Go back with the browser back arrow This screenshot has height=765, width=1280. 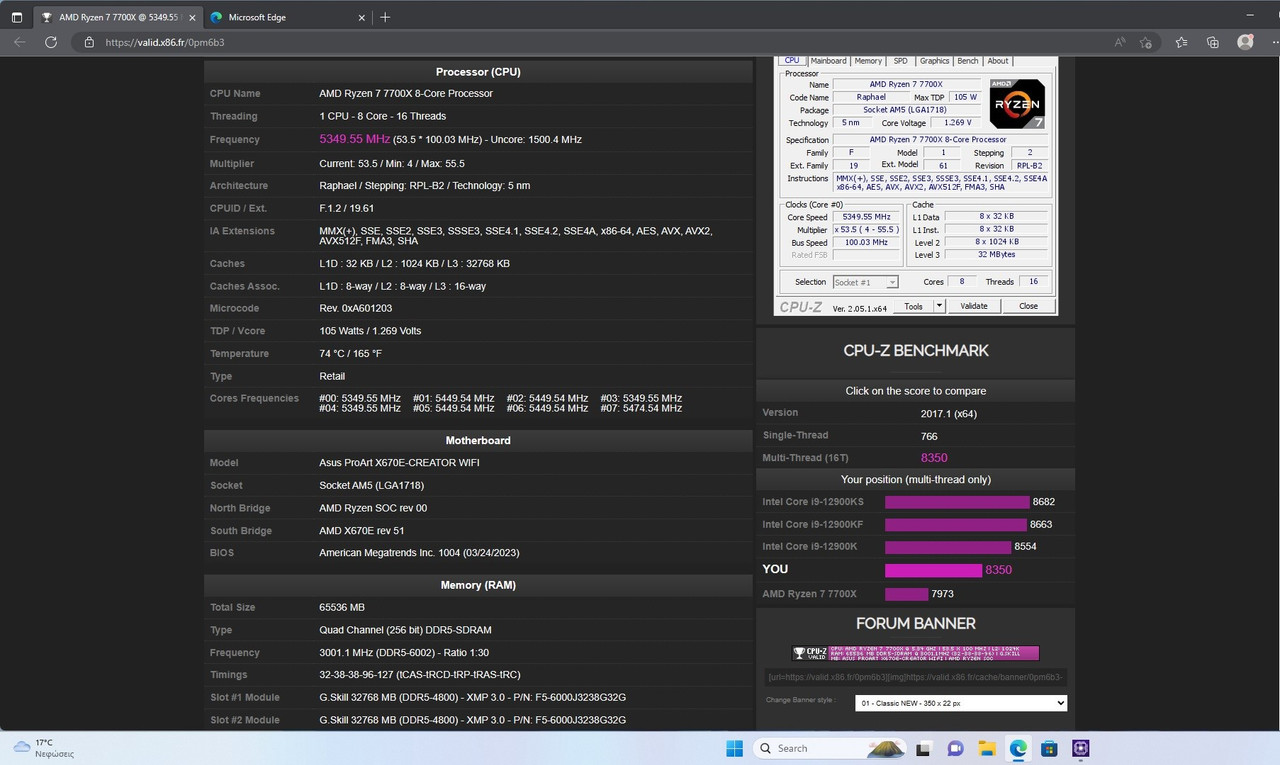pyautogui.click(x=20, y=42)
